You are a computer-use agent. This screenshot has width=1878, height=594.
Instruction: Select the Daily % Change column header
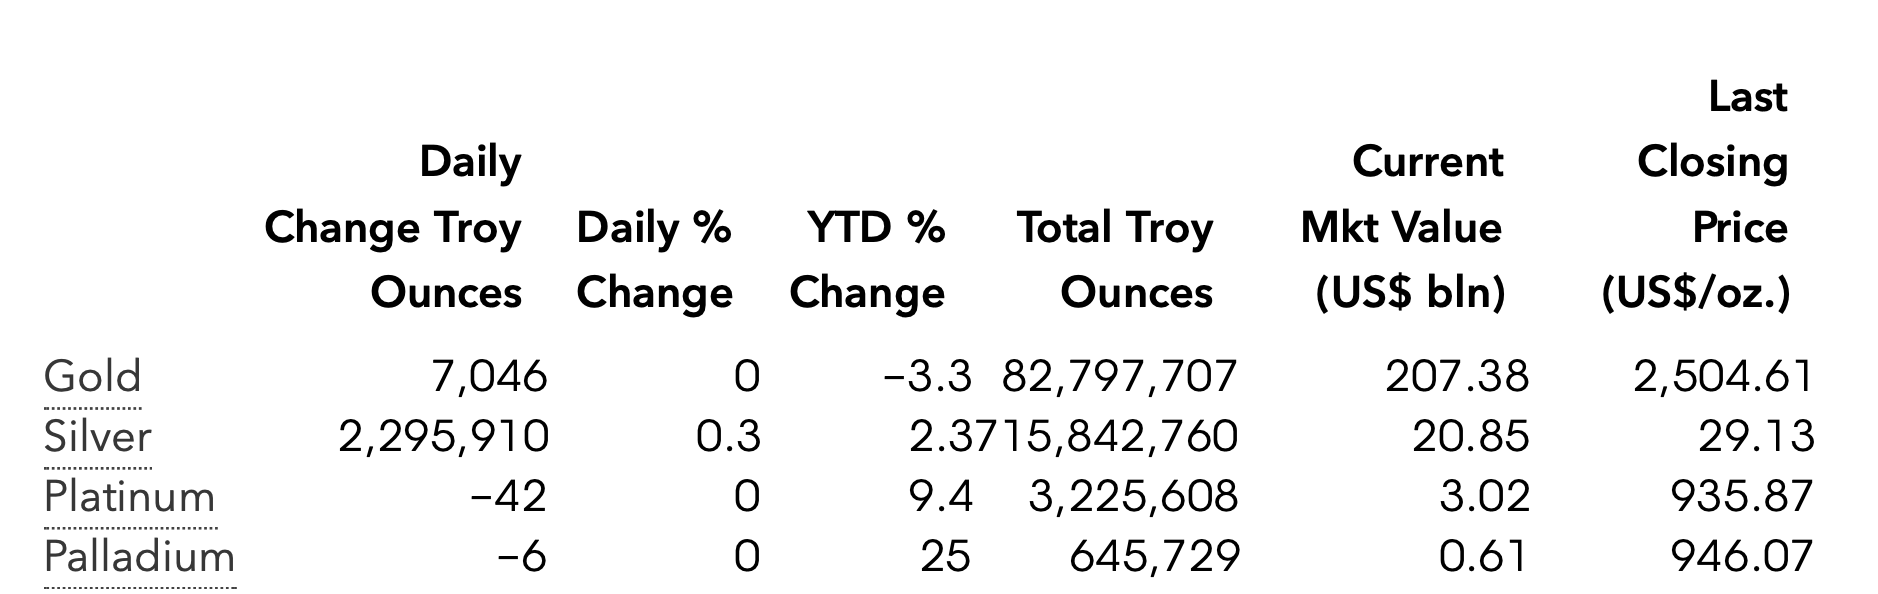[x=654, y=260]
